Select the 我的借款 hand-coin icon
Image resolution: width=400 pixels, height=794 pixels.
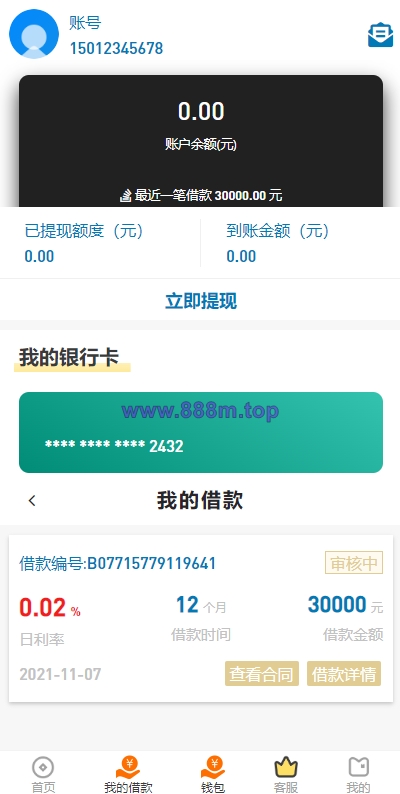(x=129, y=767)
